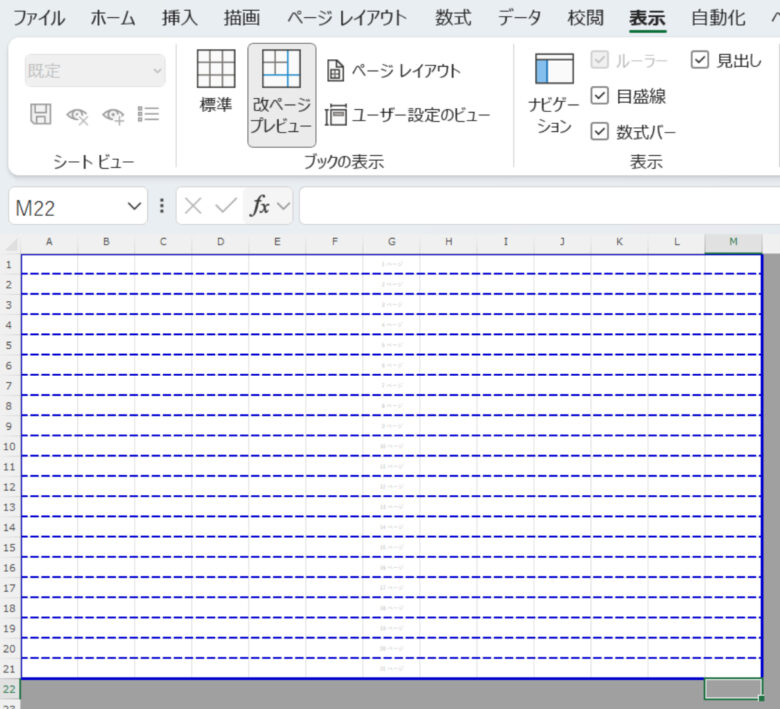780x709 pixels.
Task: Select row 20 header
Action: click(x=9, y=648)
